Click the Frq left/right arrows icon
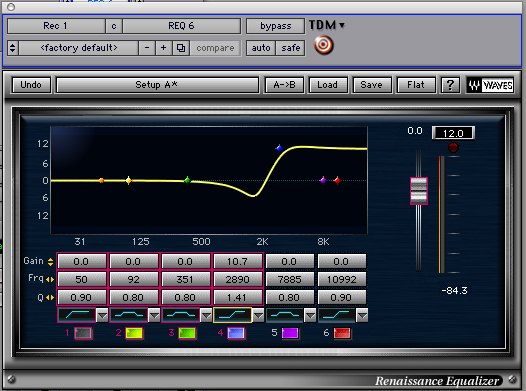The width and height of the screenshot is (526, 391). 50,279
